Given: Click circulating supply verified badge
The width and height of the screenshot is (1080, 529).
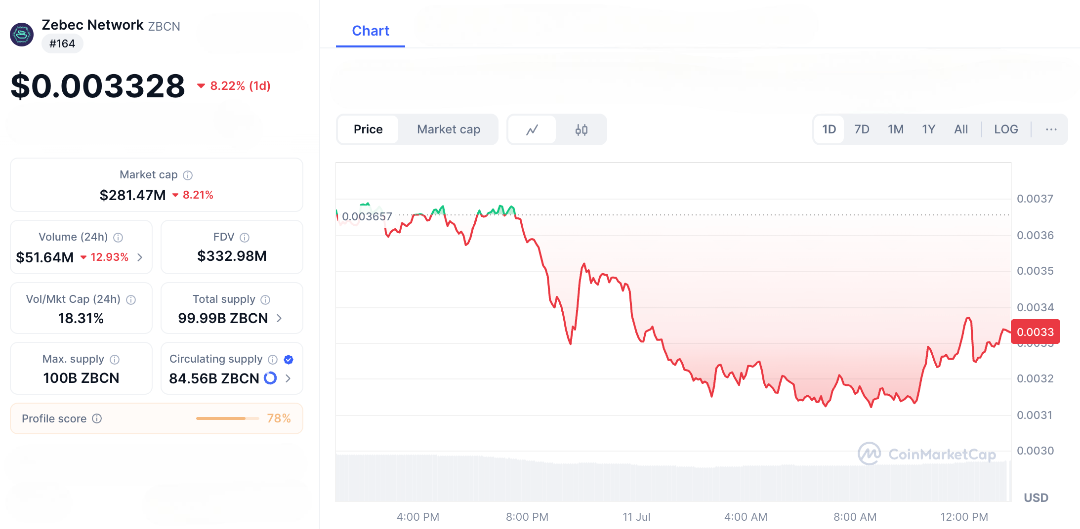Looking at the screenshot, I should (x=288, y=359).
